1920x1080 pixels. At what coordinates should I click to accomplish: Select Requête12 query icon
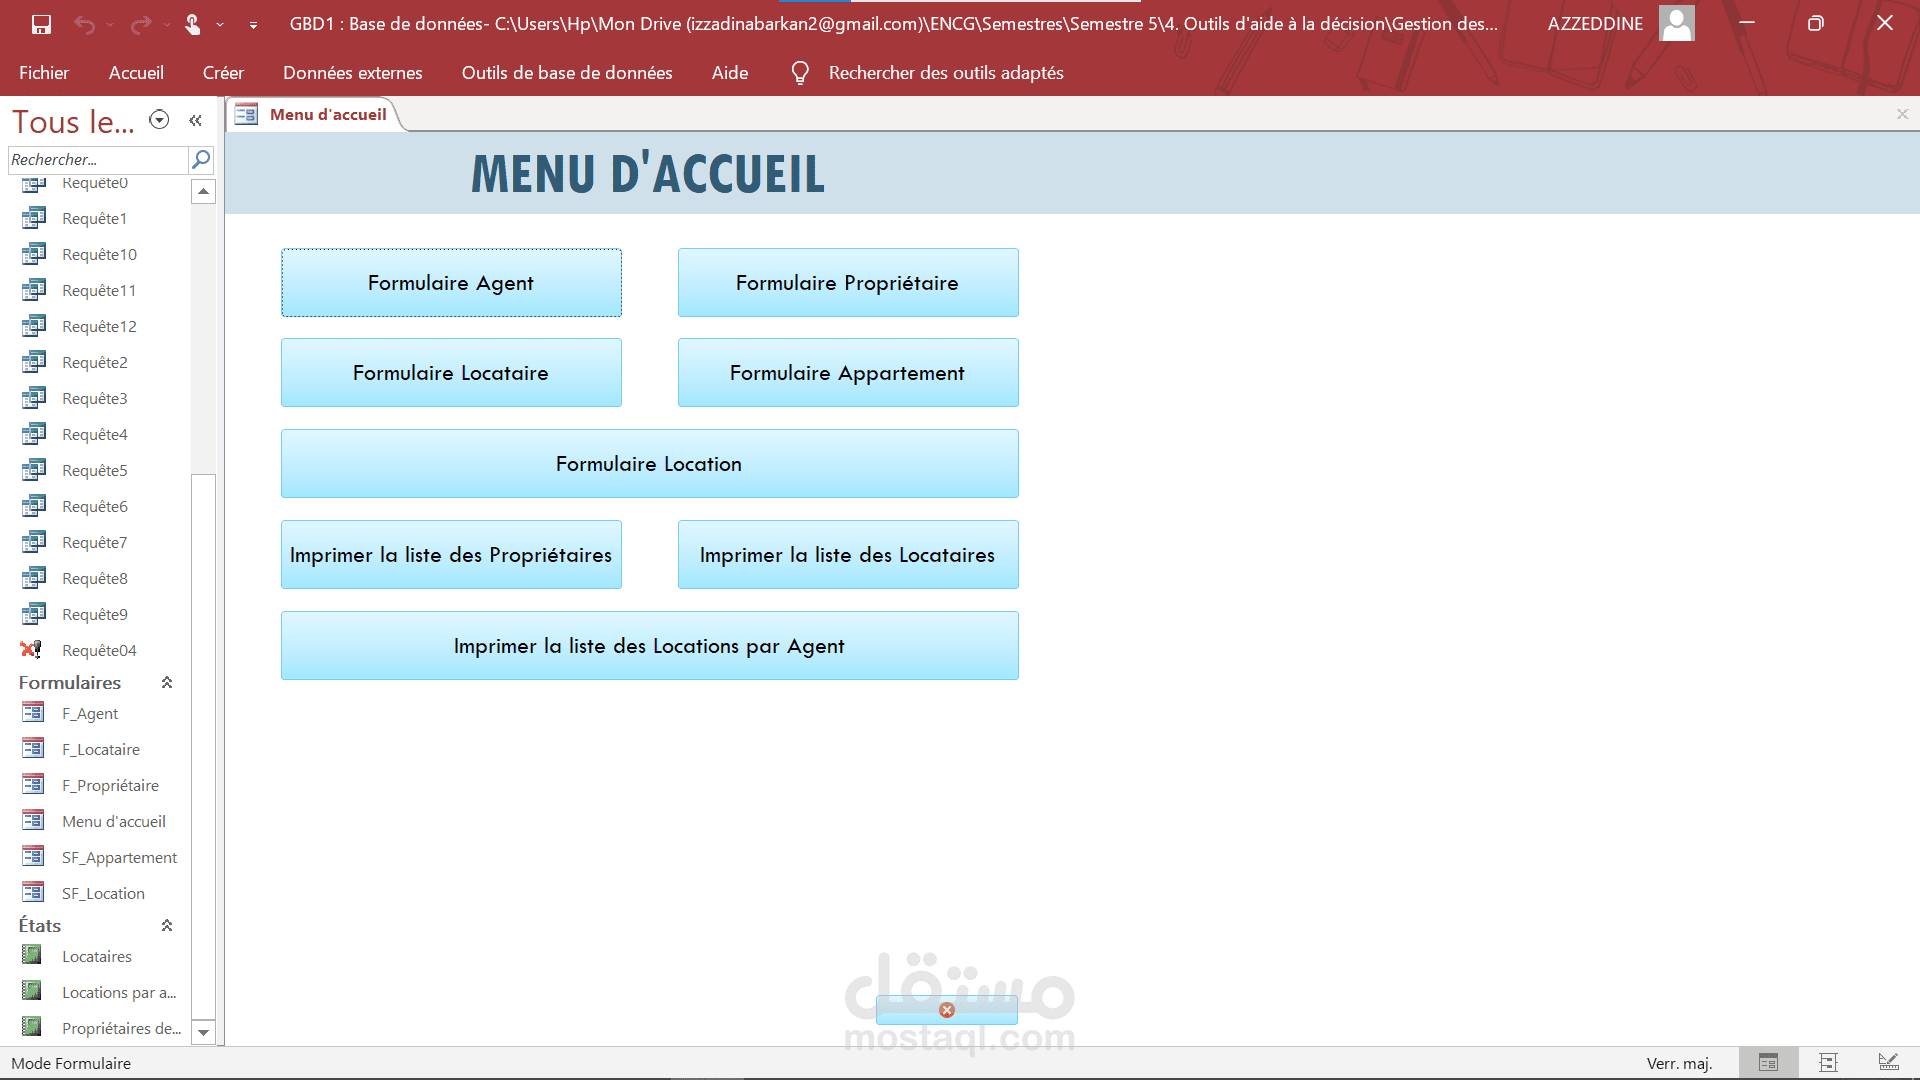pos(34,326)
